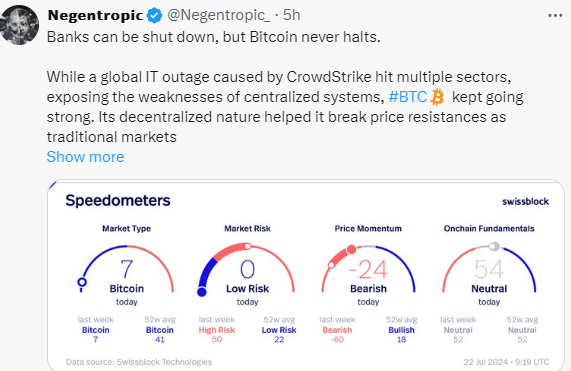Viewport: 571px width, 371px height.
Task: Open the Speedometers chart image
Action: 306,275
